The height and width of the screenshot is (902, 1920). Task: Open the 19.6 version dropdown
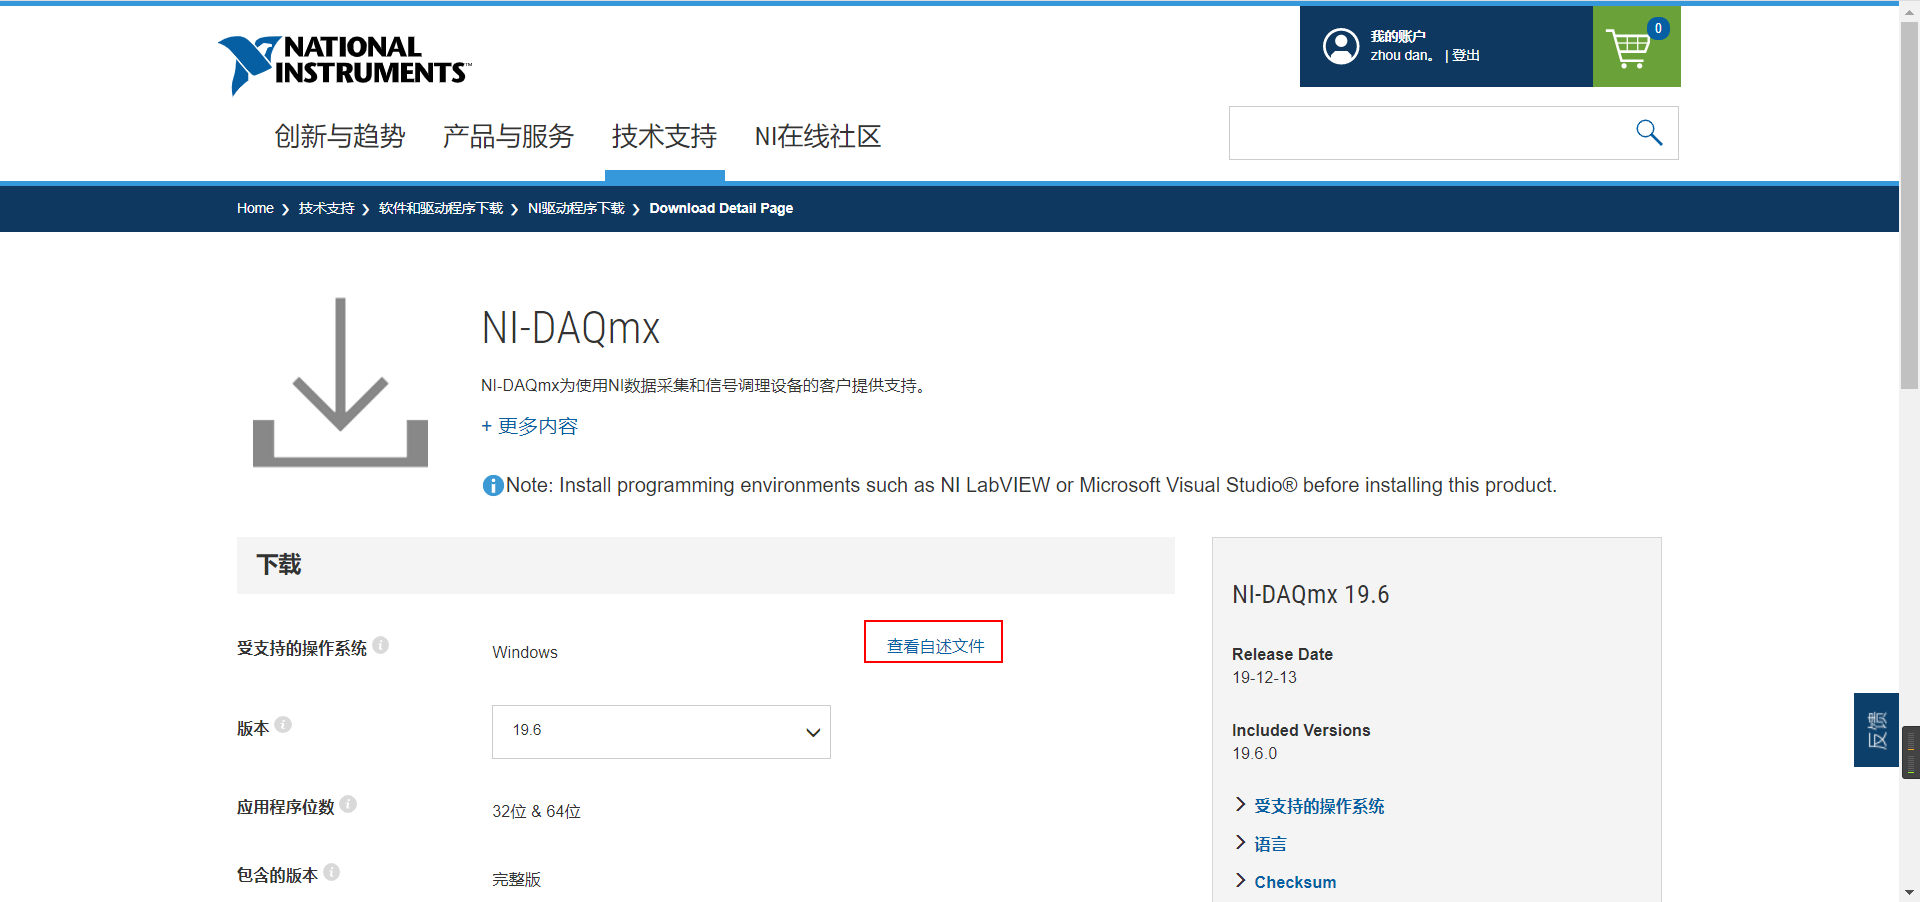[x=661, y=731]
